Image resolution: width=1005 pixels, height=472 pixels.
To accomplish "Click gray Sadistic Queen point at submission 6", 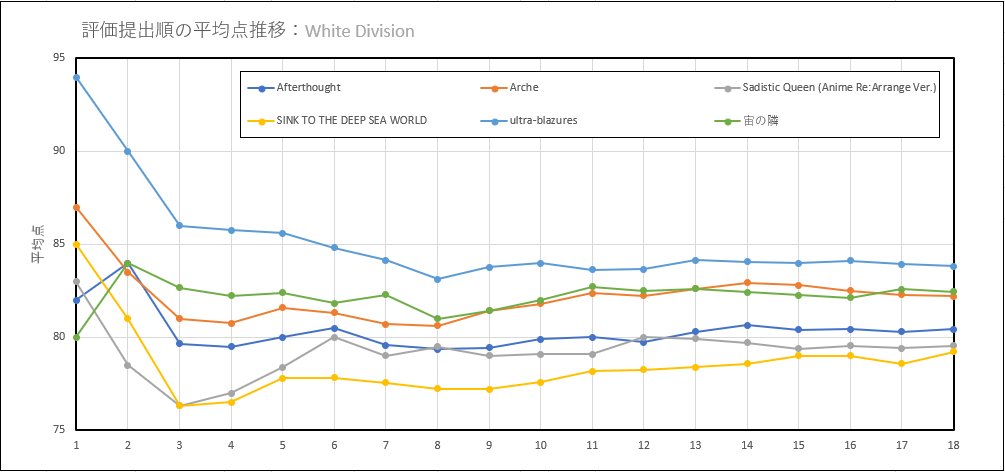I will pyautogui.click(x=334, y=337).
